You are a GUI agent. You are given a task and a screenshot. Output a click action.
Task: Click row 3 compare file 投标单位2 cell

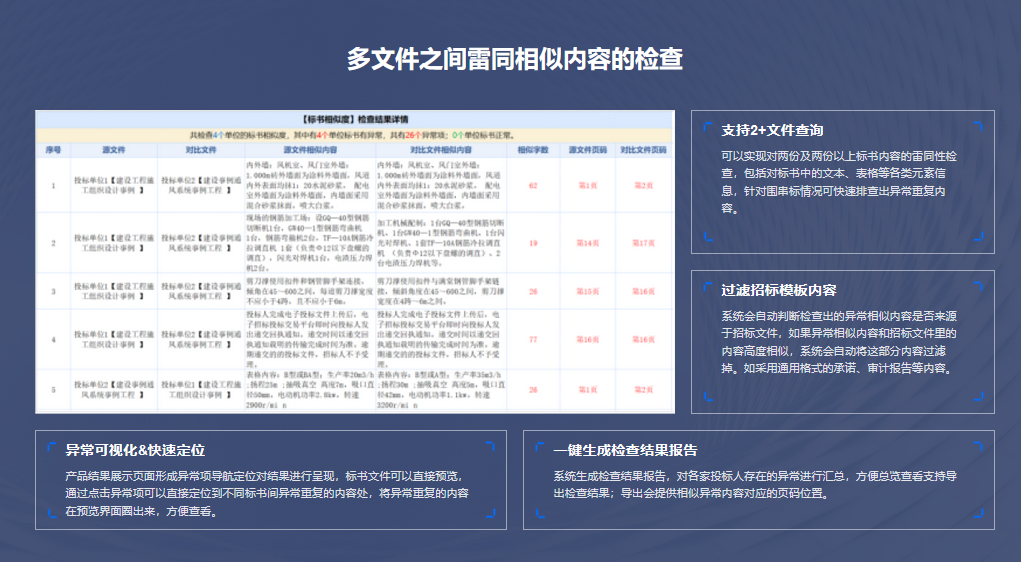[x=201, y=292]
